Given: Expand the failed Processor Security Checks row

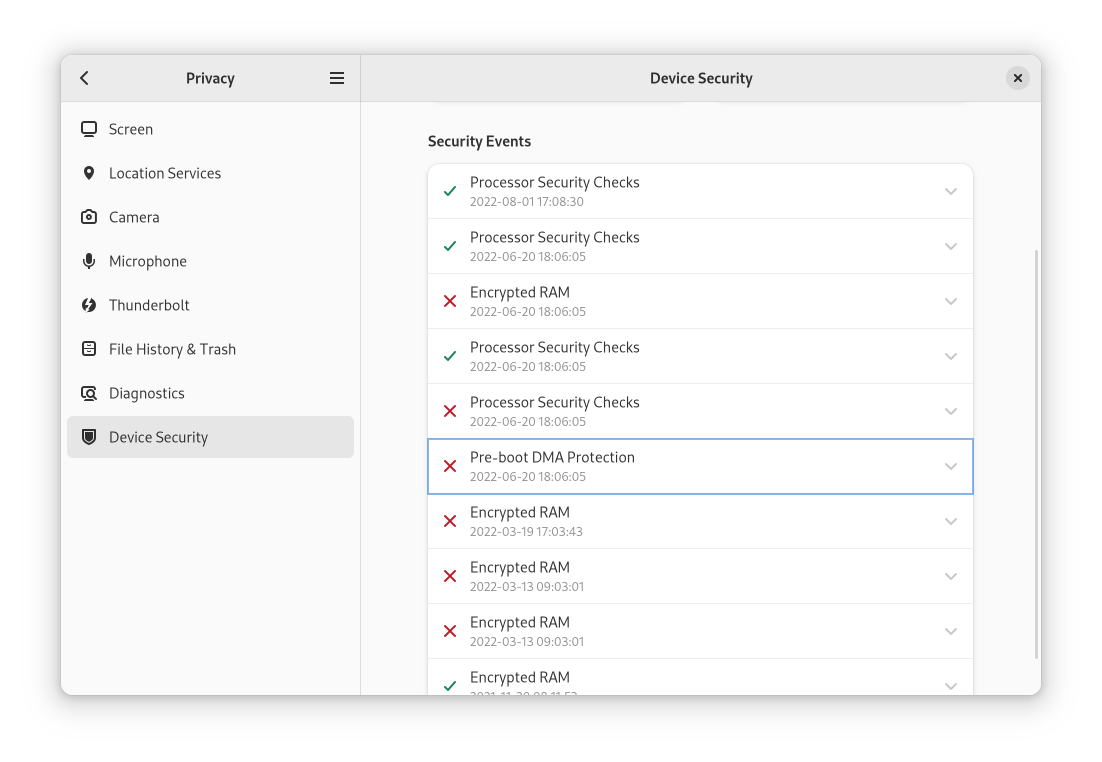Looking at the screenshot, I should pyautogui.click(x=950, y=411).
